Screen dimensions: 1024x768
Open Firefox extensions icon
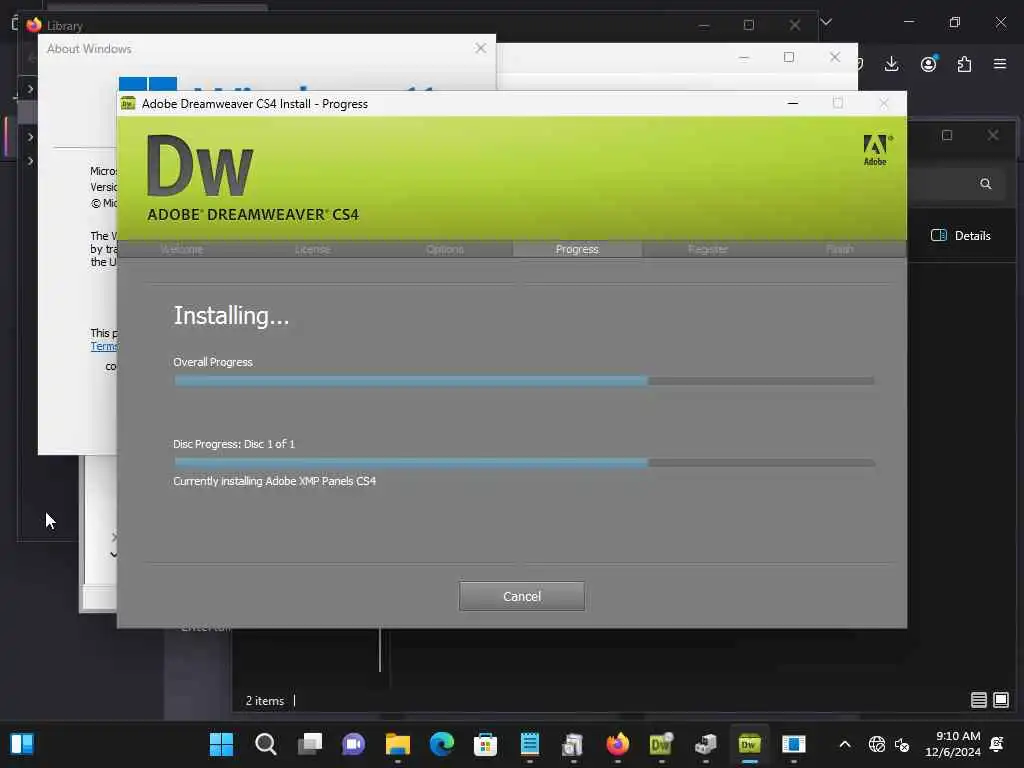964,64
